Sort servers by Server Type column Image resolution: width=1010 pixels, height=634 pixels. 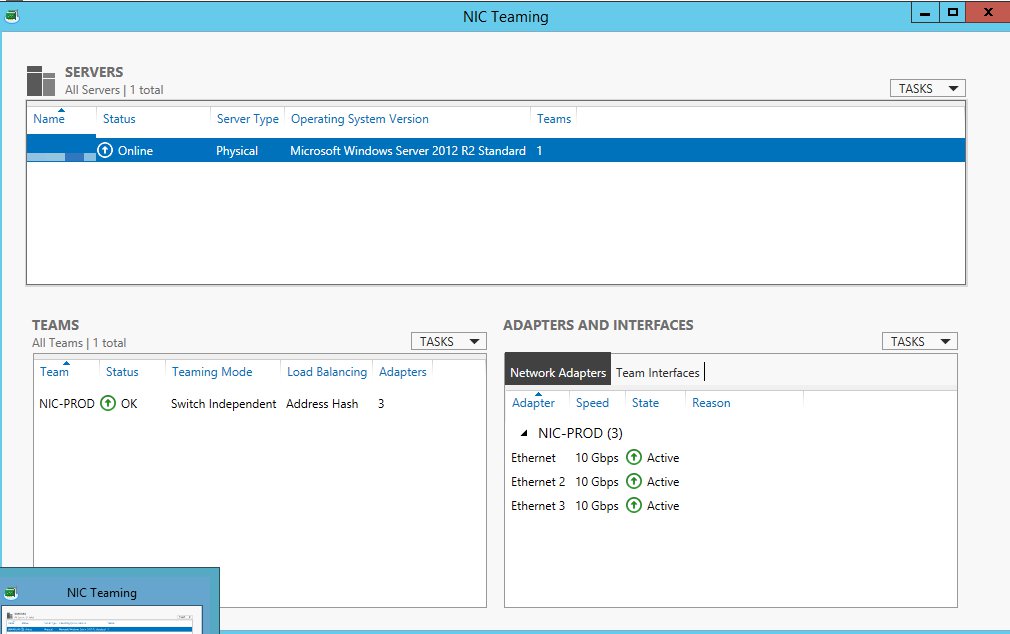point(247,119)
